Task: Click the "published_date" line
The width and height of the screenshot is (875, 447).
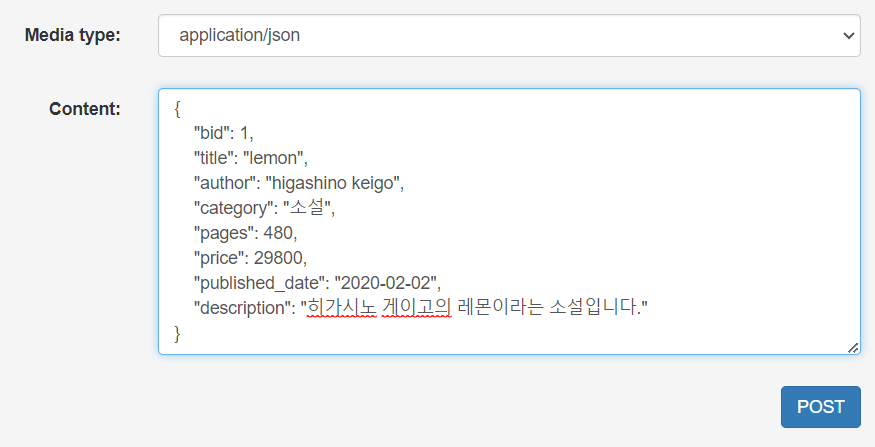Action: click(317, 283)
